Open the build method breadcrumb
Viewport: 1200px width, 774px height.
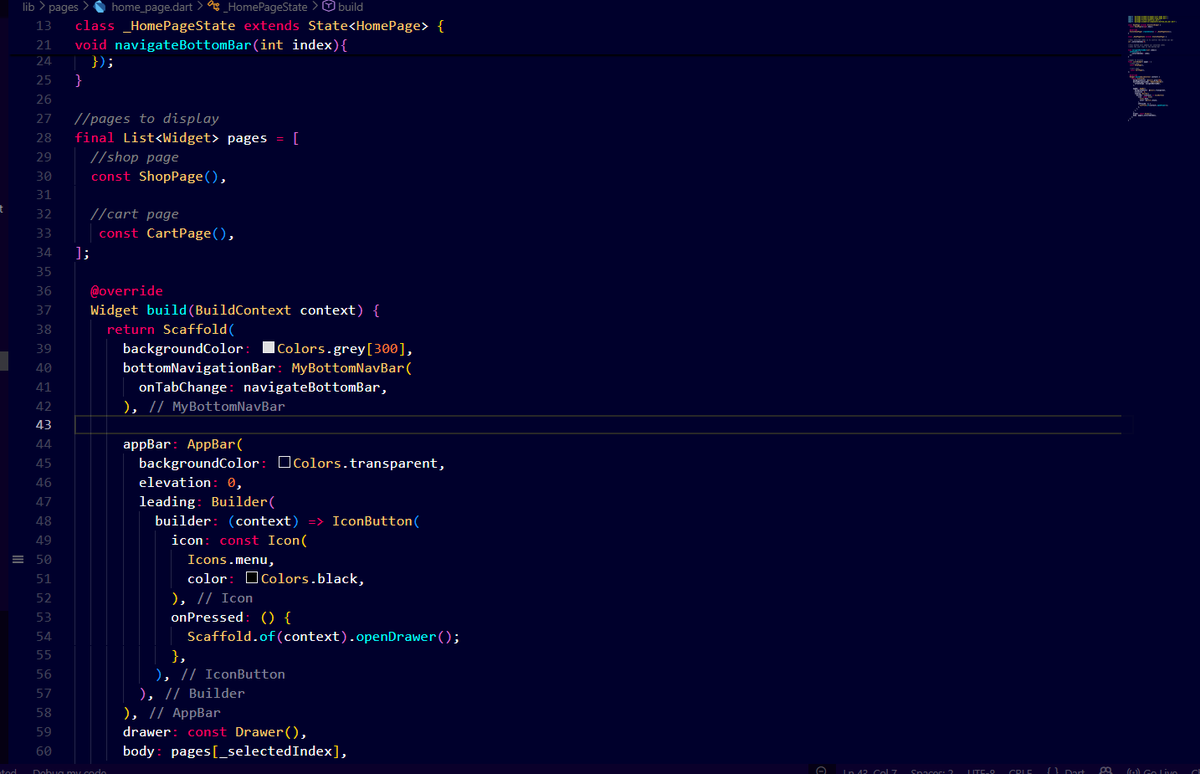point(350,7)
